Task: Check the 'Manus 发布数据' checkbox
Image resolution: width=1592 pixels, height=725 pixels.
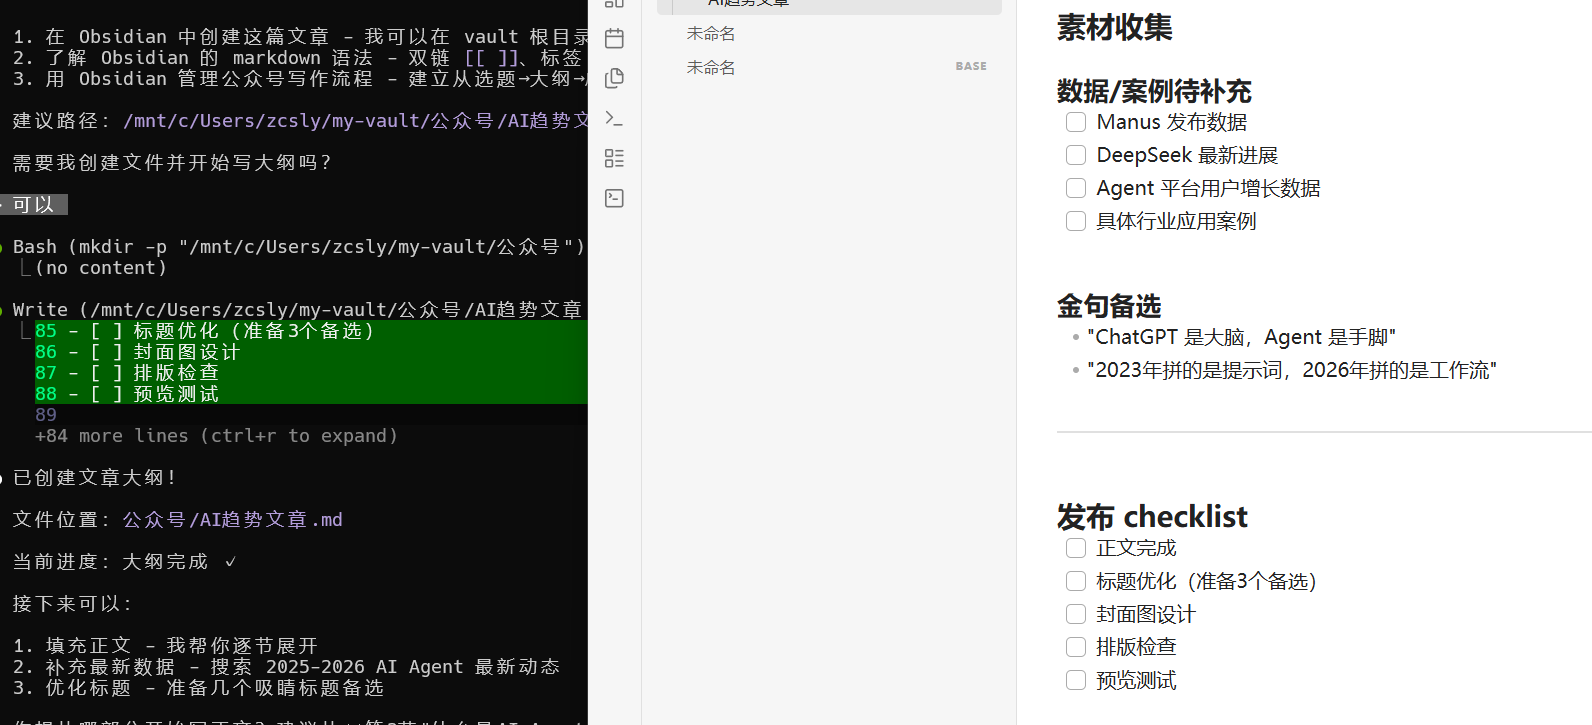Action: [1076, 122]
